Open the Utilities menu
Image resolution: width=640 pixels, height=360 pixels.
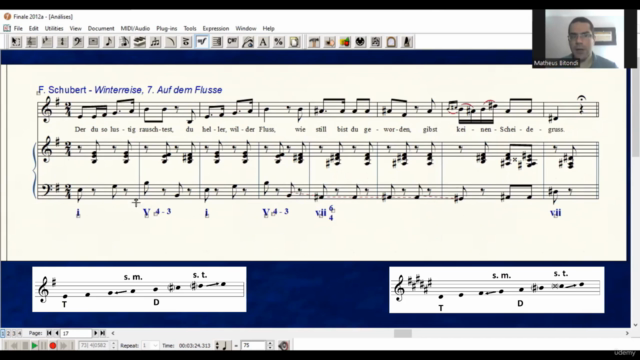tap(54, 29)
